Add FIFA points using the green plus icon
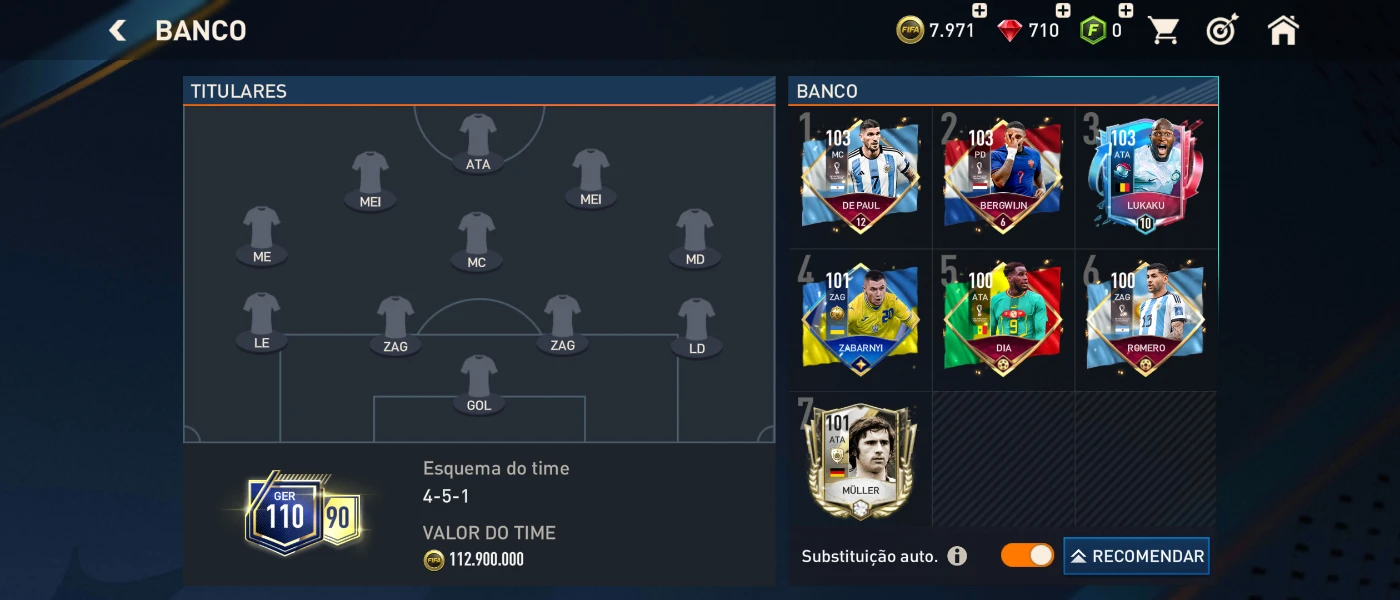Viewport: 1400px width, 600px height. point(1125,11)
